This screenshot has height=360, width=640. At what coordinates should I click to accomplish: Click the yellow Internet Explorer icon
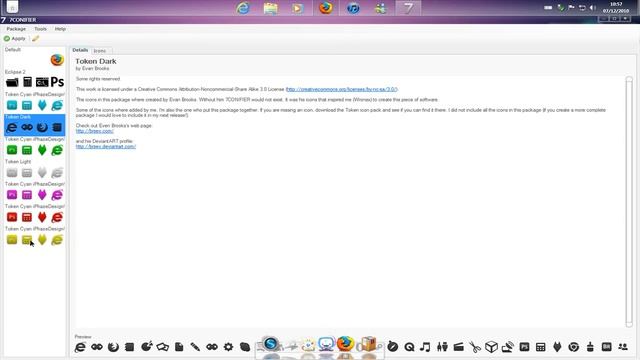coord(57,240)
